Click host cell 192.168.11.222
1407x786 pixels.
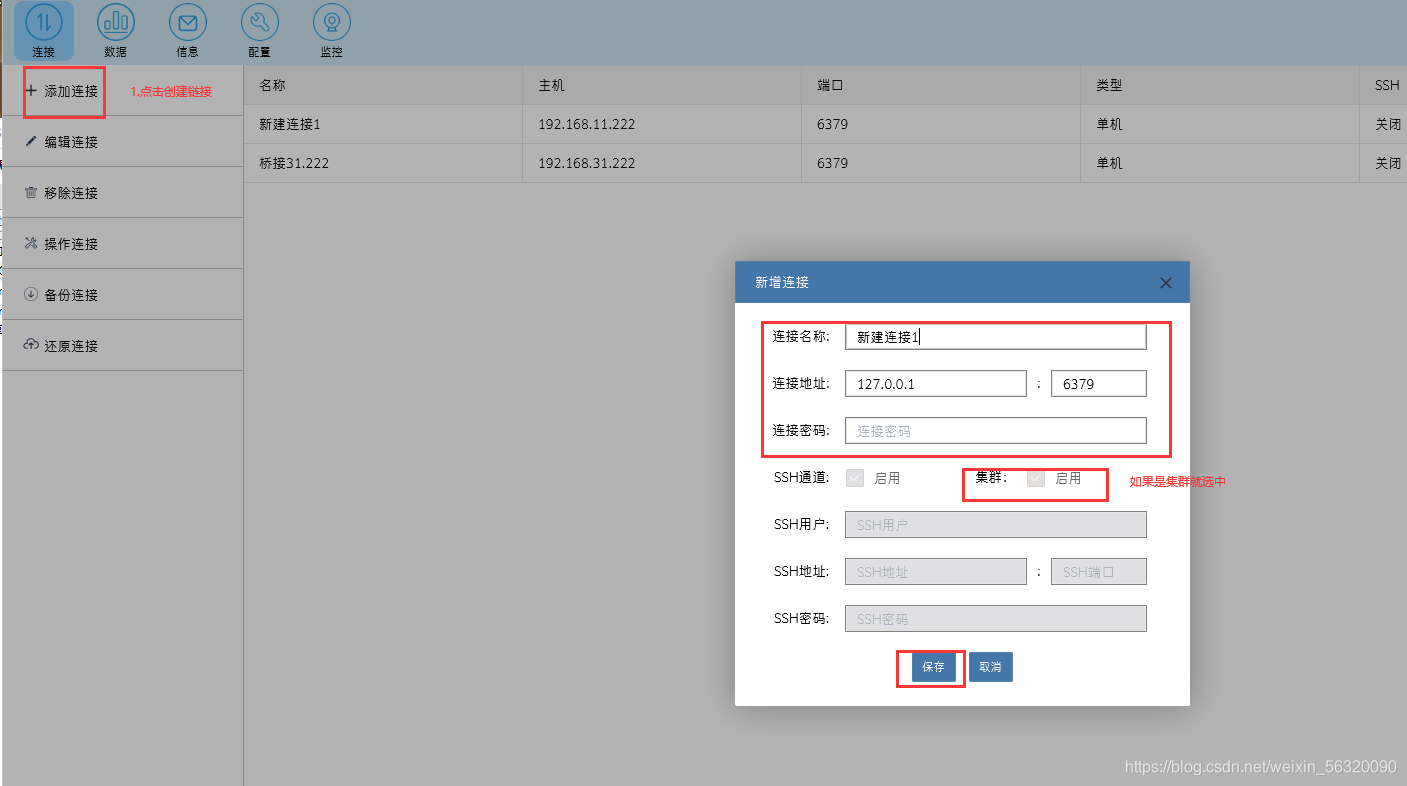point(586,125)
